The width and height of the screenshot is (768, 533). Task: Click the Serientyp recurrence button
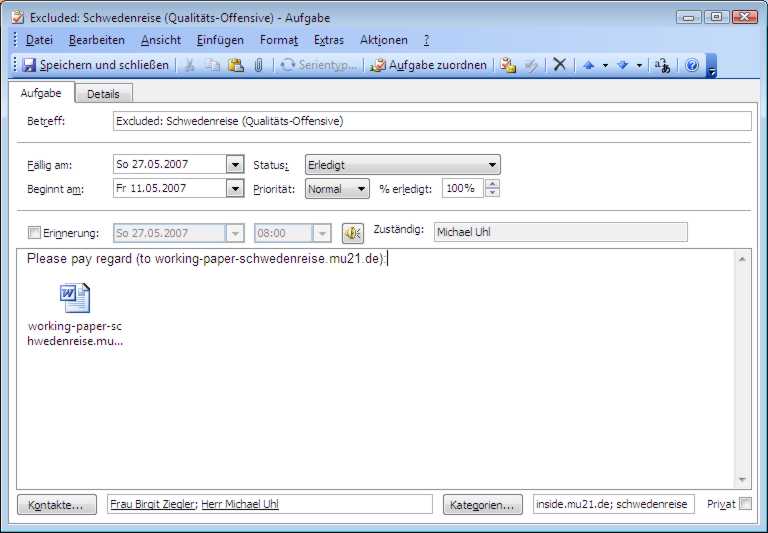[x=319, y=65]
